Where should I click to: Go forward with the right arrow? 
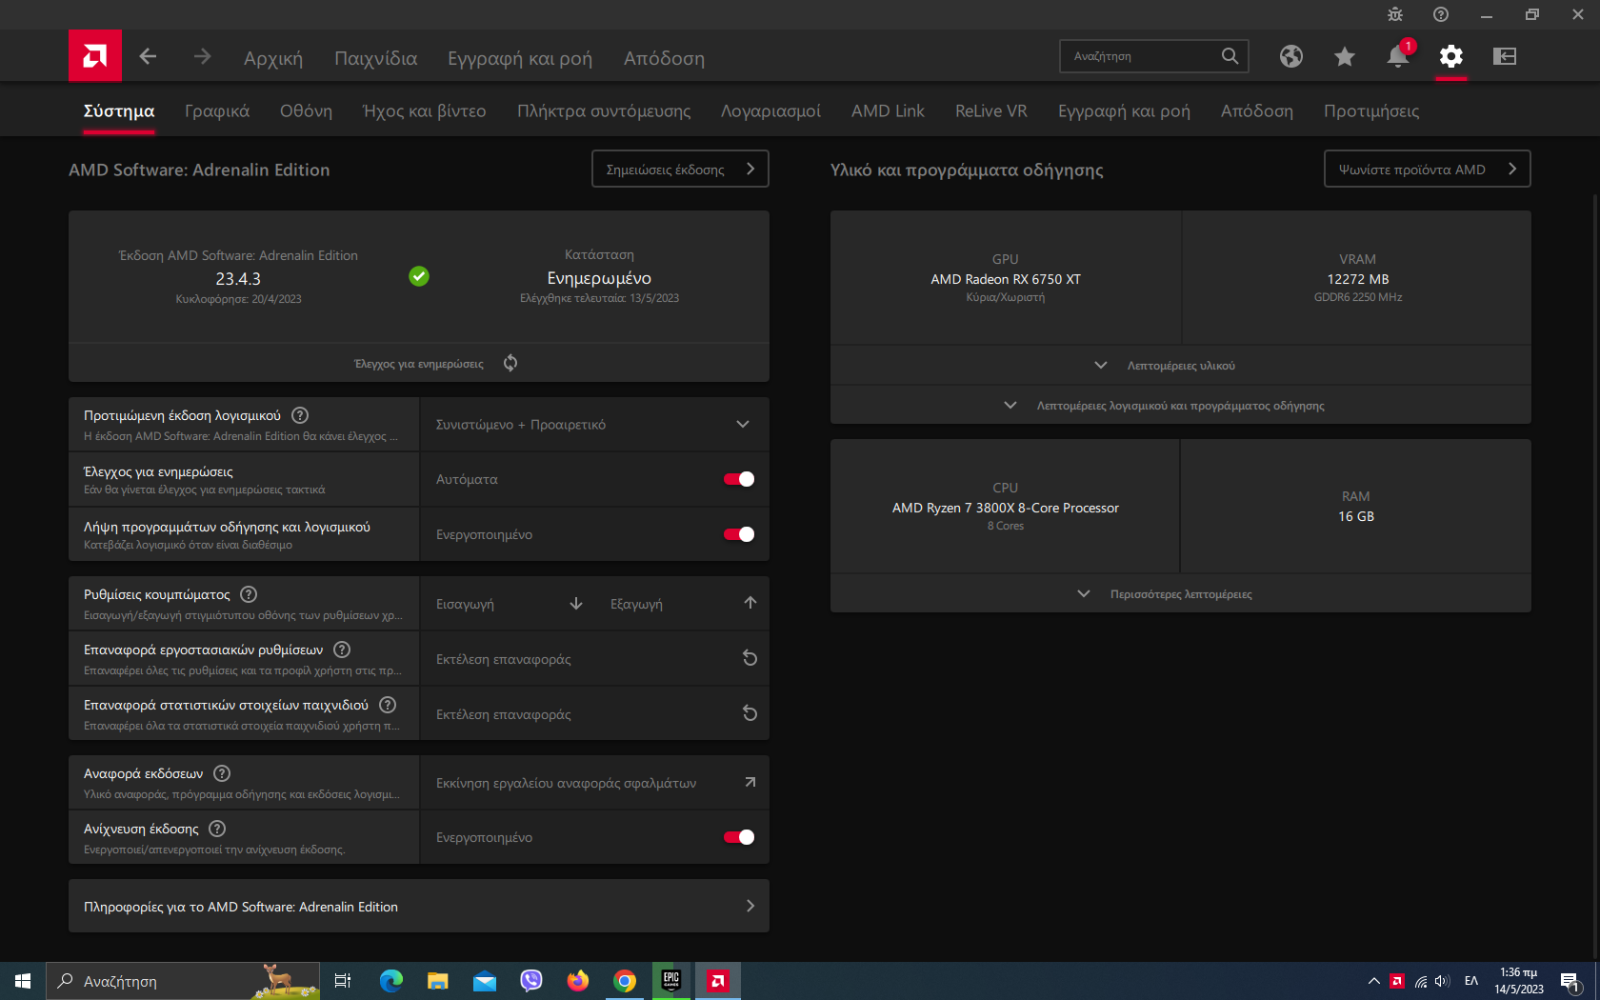[x=202, y=57]
